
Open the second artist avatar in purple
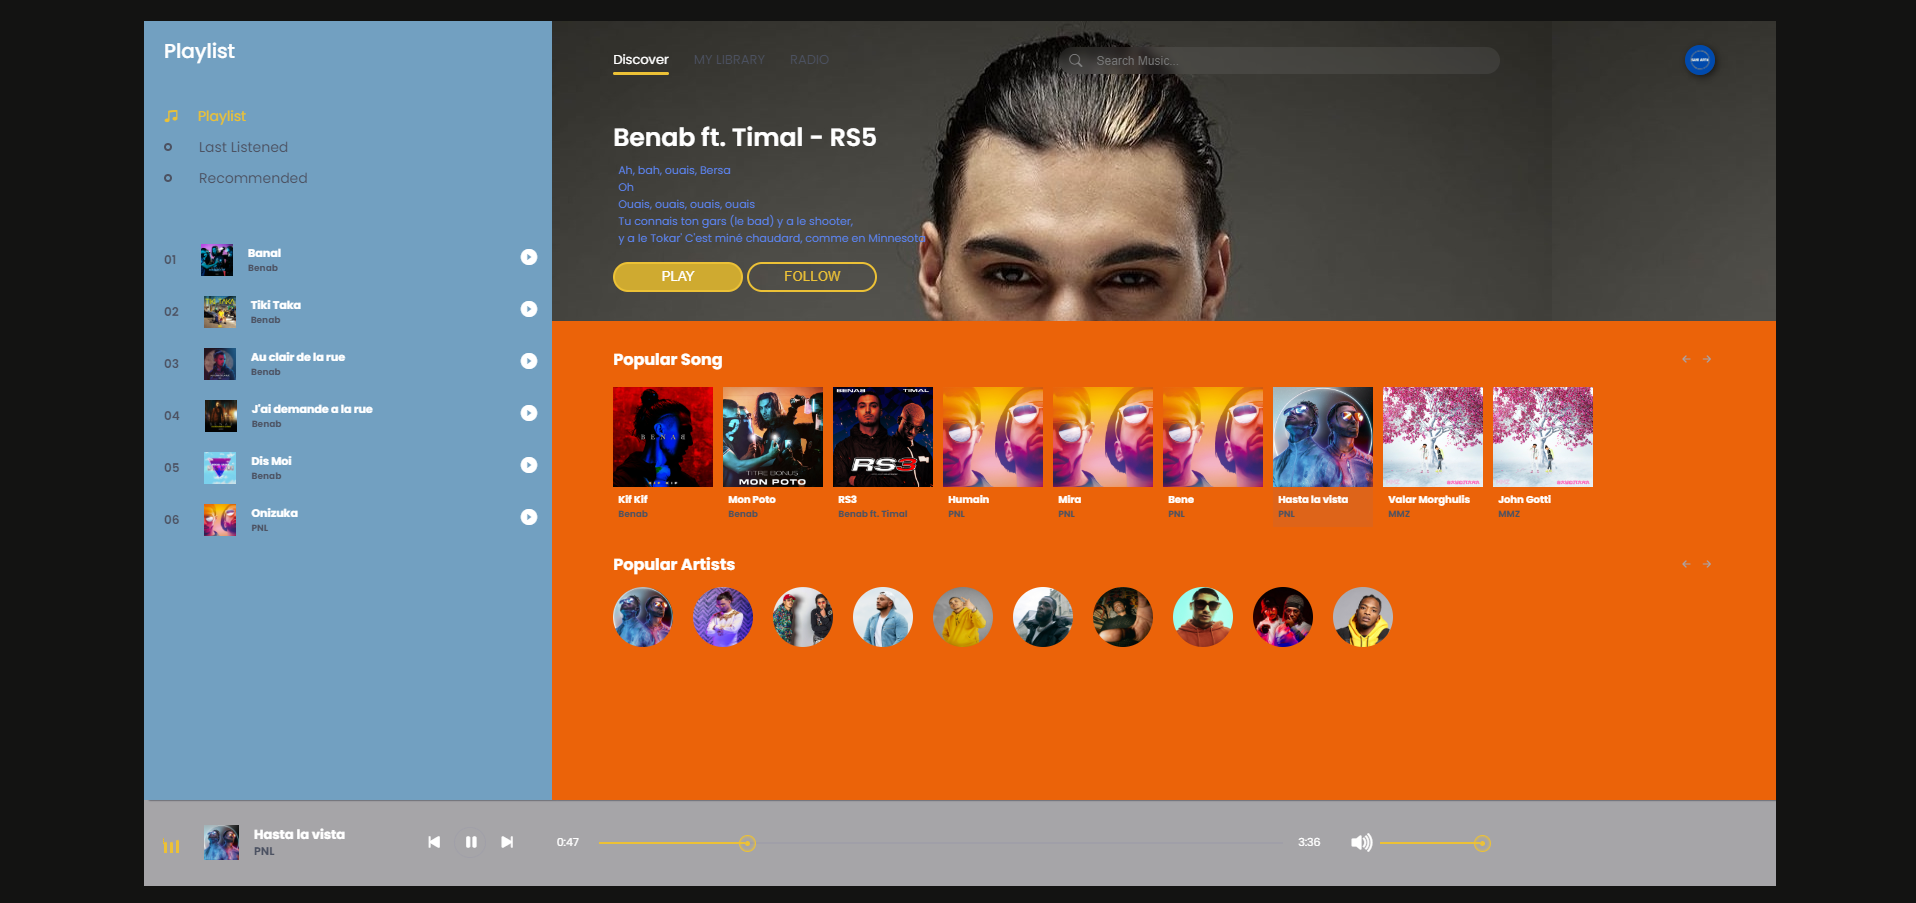pos(723,617)
